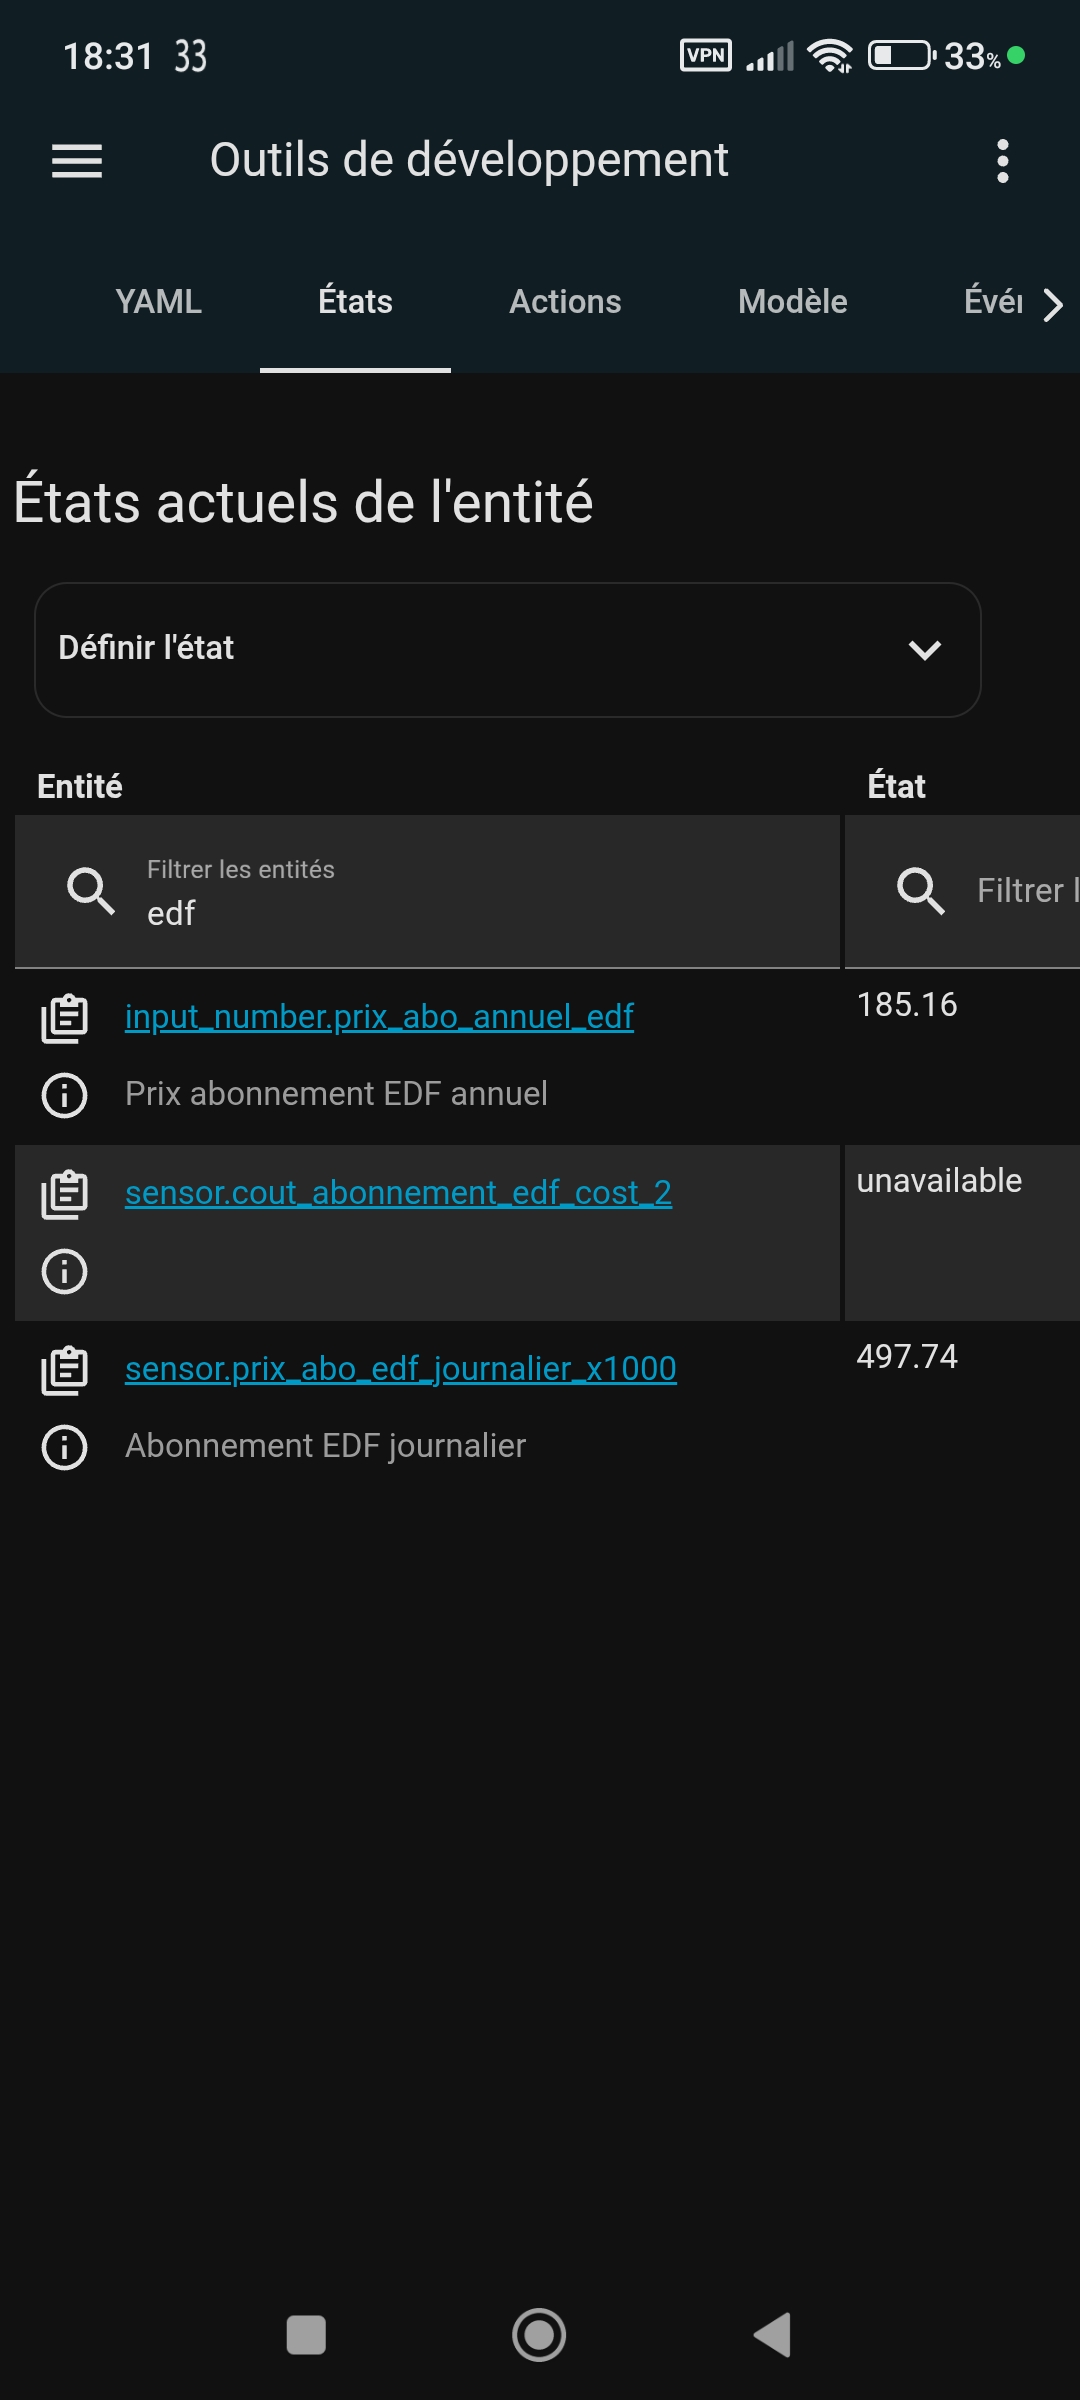Switch to the Actions tab

[565, 302]
